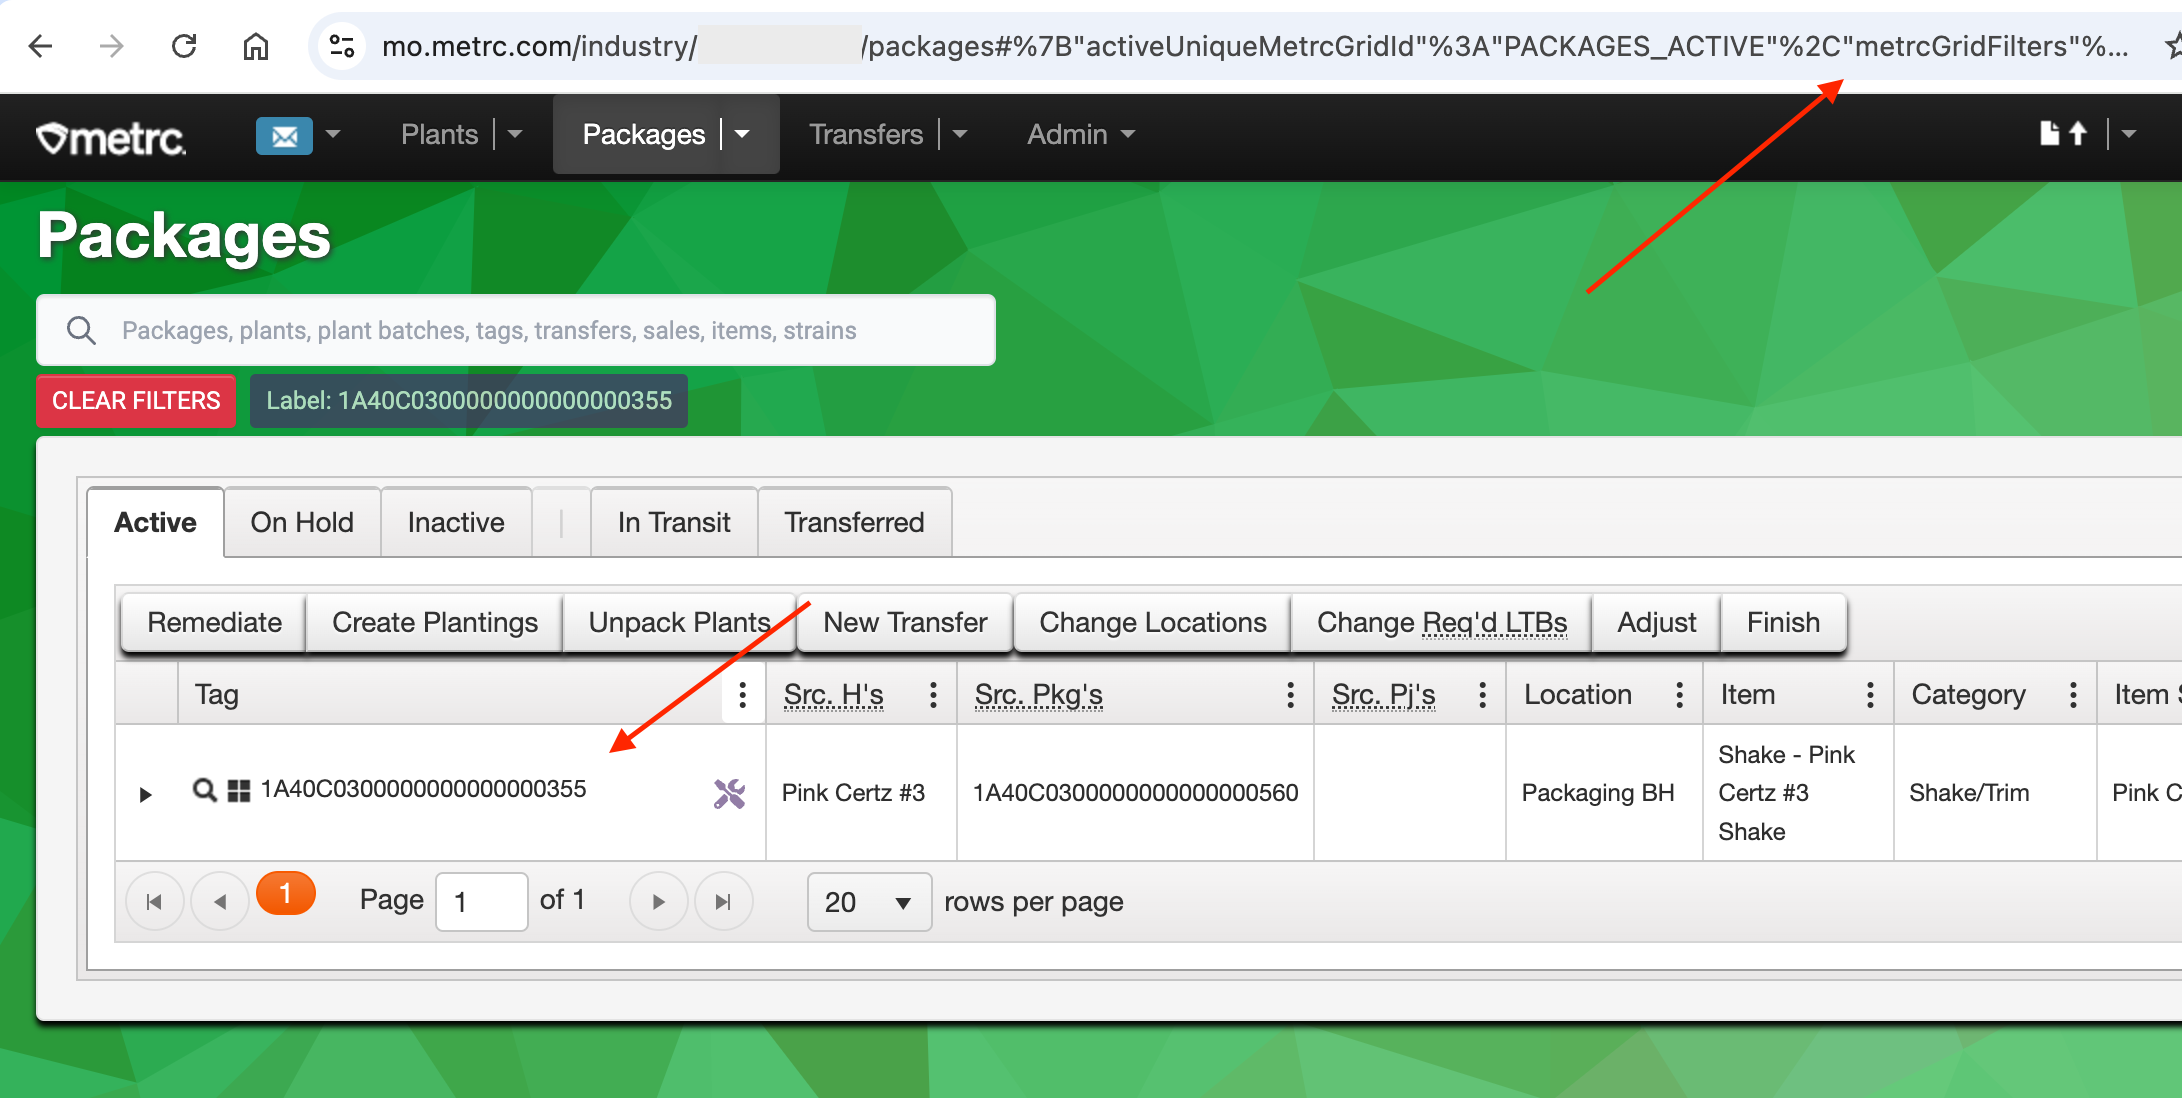Open Tag column options menu
Viewport: 2182px width, 1098px height.
[742, 695]
